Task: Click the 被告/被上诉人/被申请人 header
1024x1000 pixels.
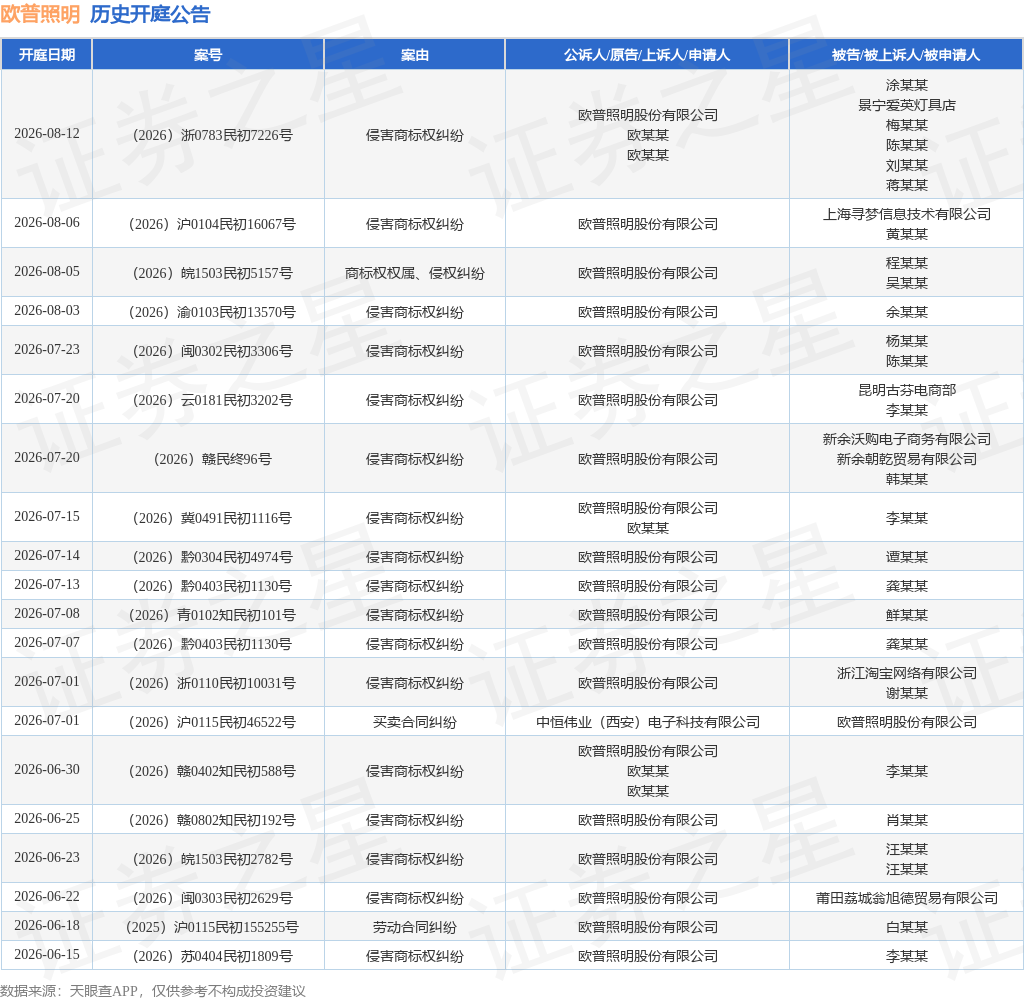Action: click(x=906, y=55)
